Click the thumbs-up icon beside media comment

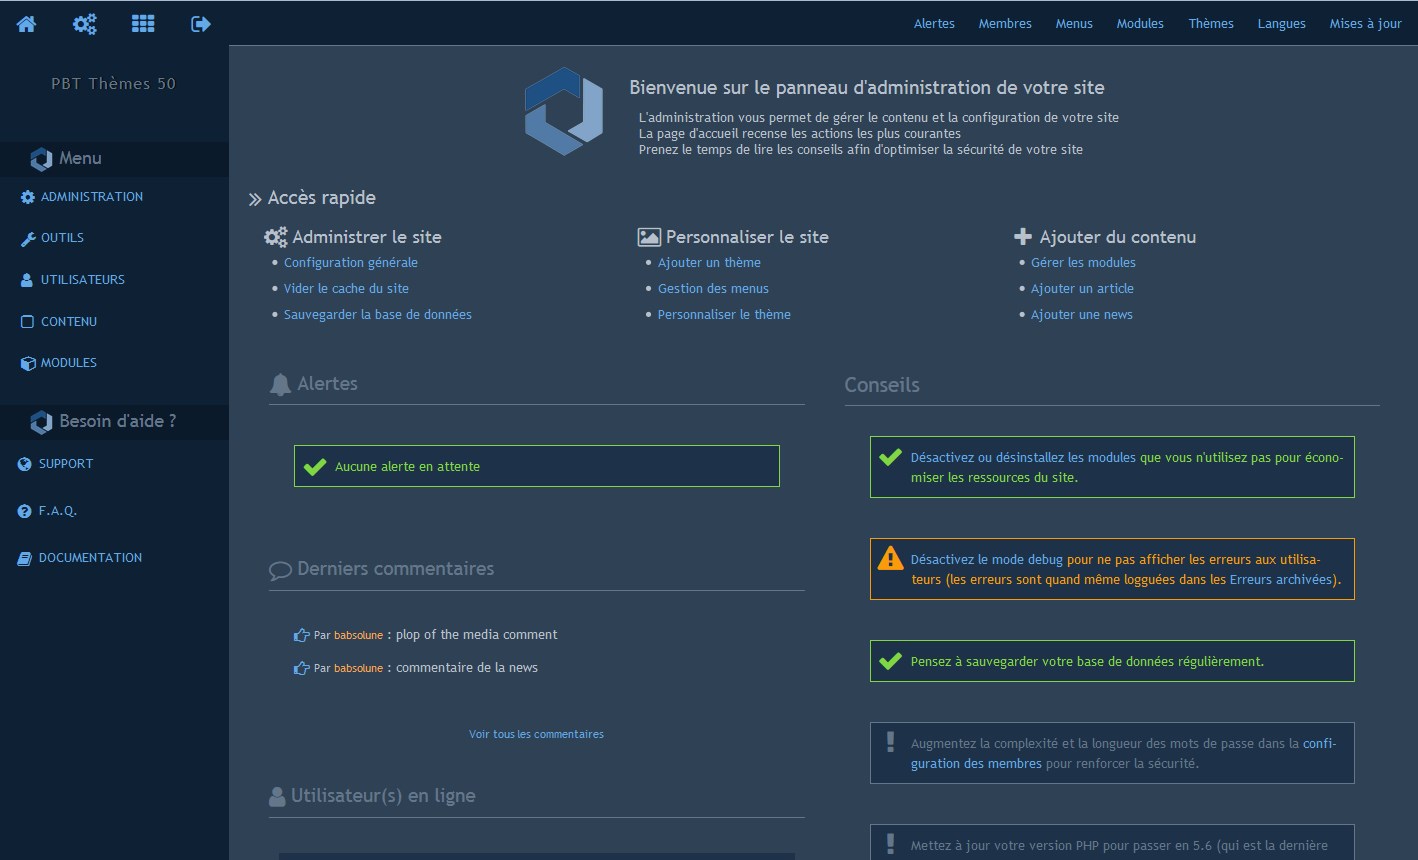point(301,635)
